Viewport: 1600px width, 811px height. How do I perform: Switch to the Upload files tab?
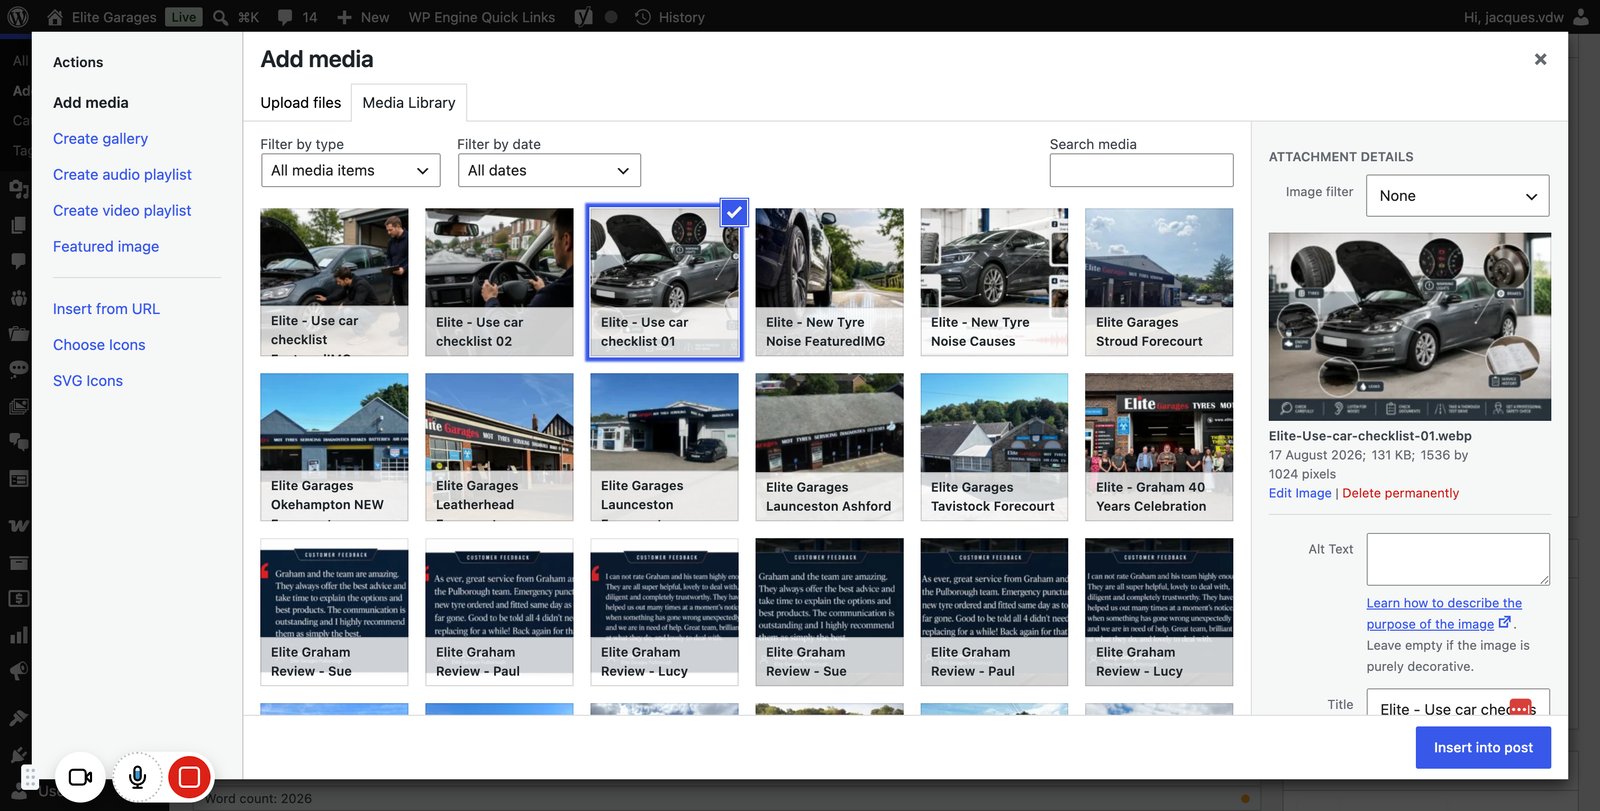click(301, 103)
